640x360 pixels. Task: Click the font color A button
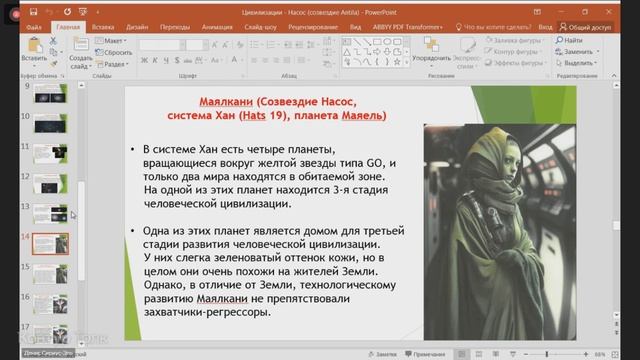pos(234,60)
